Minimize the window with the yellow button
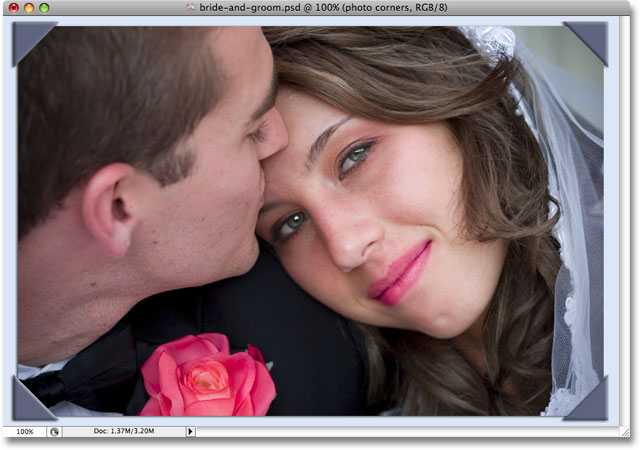 point(29,7)
